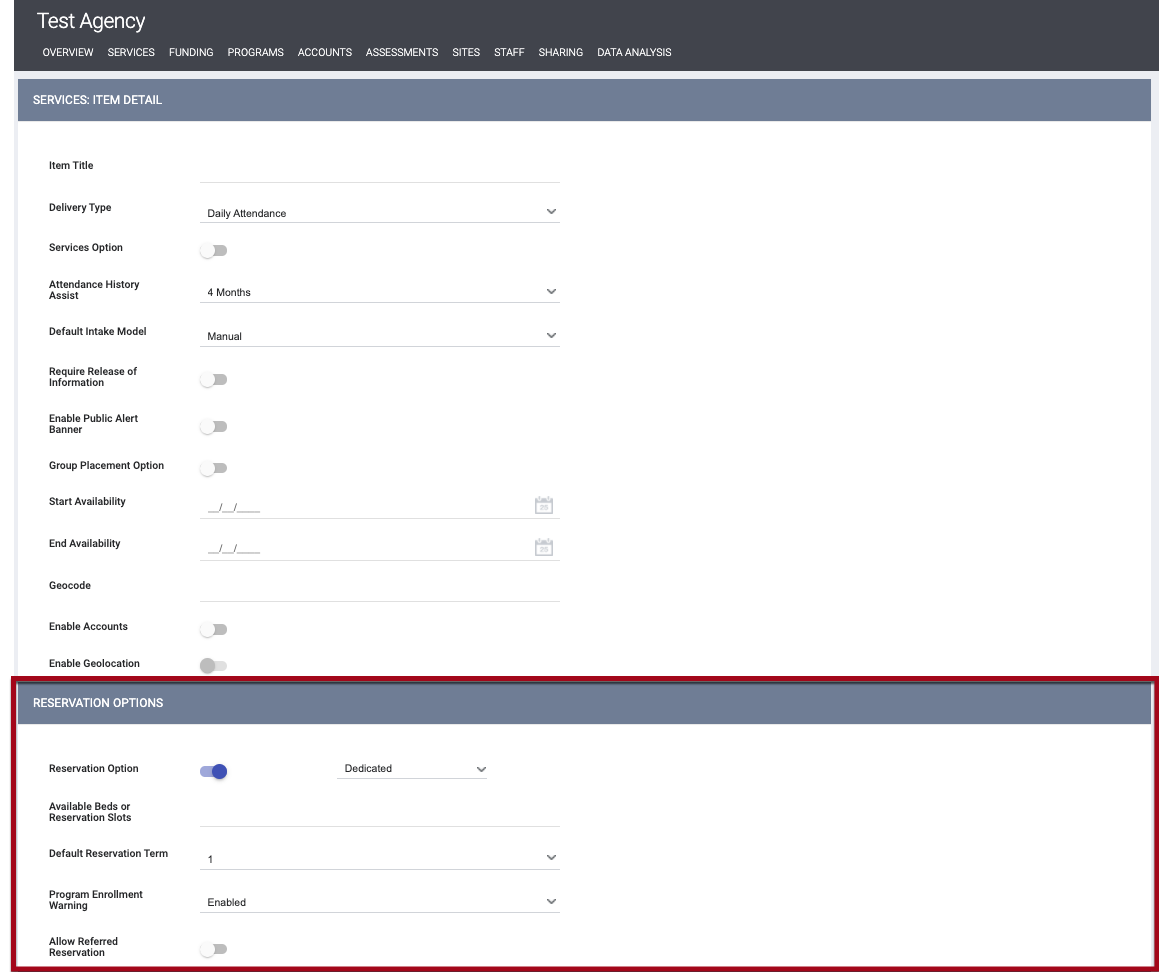Open the Services menu
The width and height of the screenshot is (1159, 972).
(131, 52)
